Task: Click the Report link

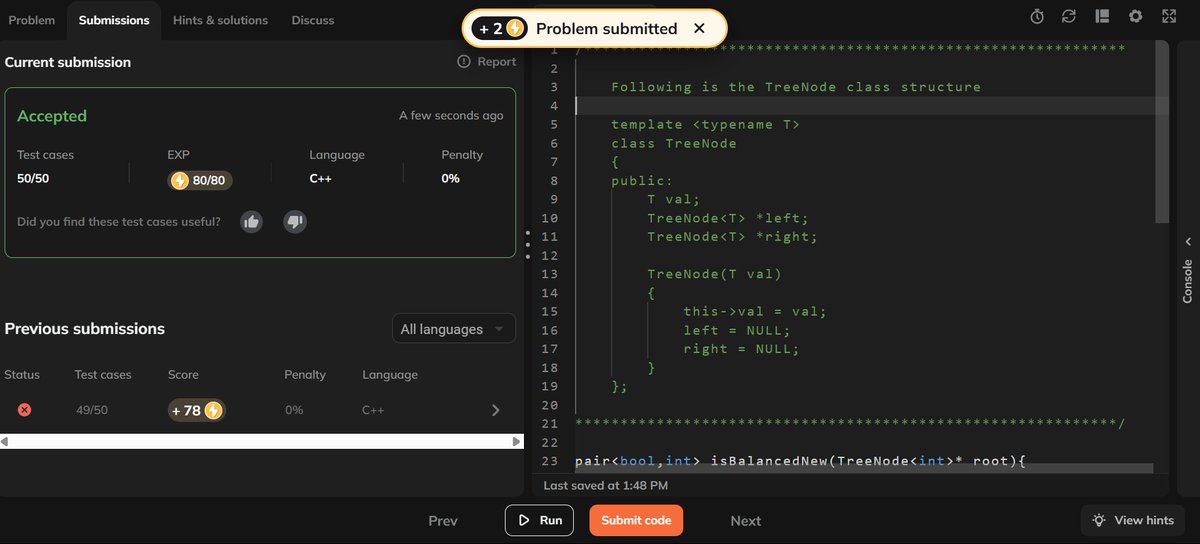Action: (497, 62)
